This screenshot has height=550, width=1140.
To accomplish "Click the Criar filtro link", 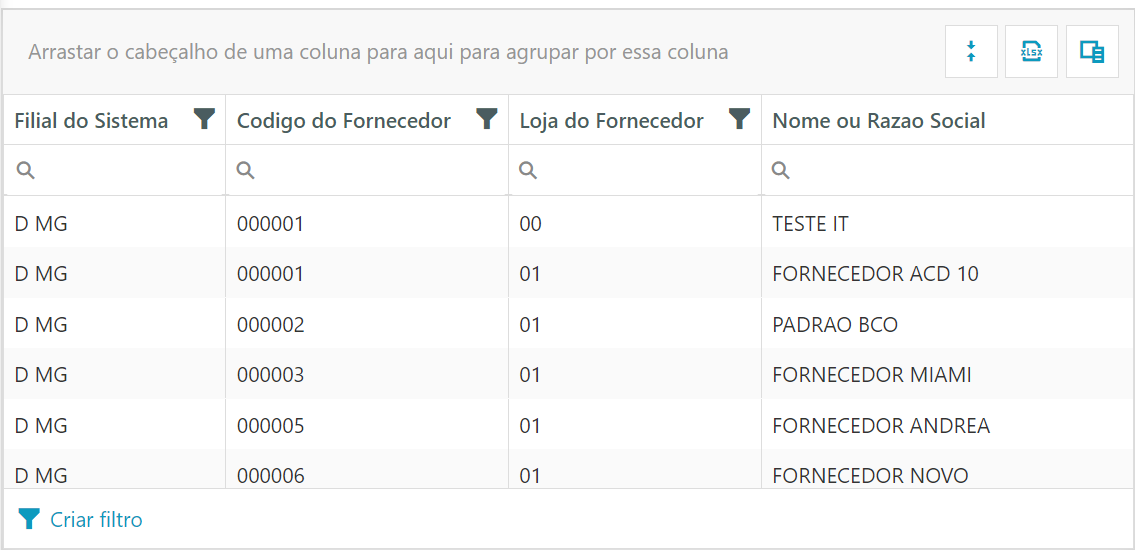I will click(96, 520).
